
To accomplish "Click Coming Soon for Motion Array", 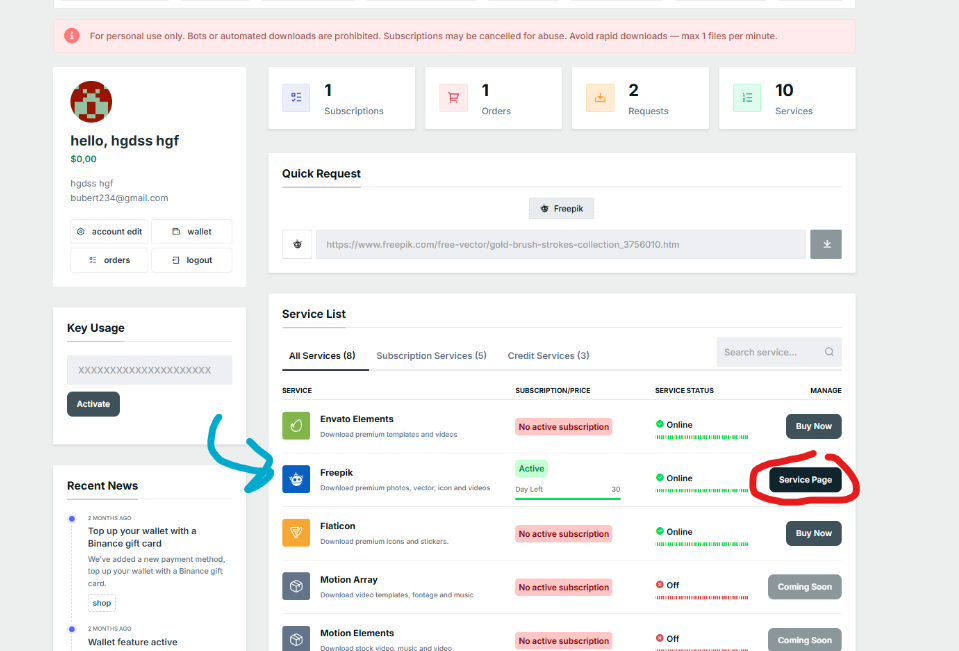I will pyautogui.click(x=804, y=587).
